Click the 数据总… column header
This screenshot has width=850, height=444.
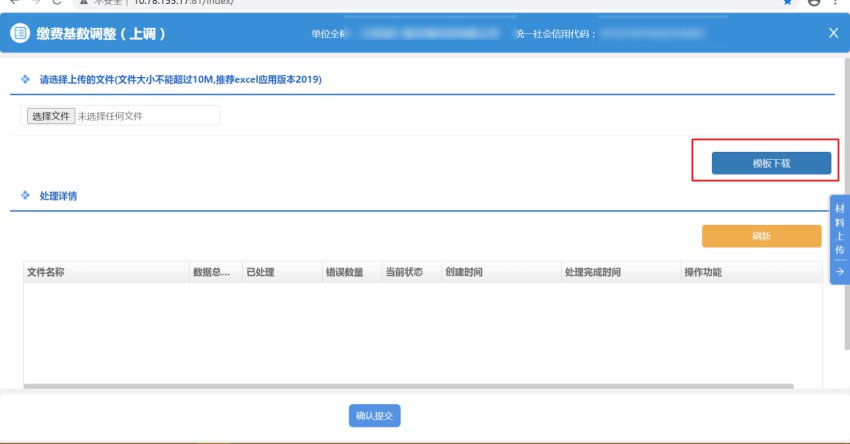pos(214,272)
